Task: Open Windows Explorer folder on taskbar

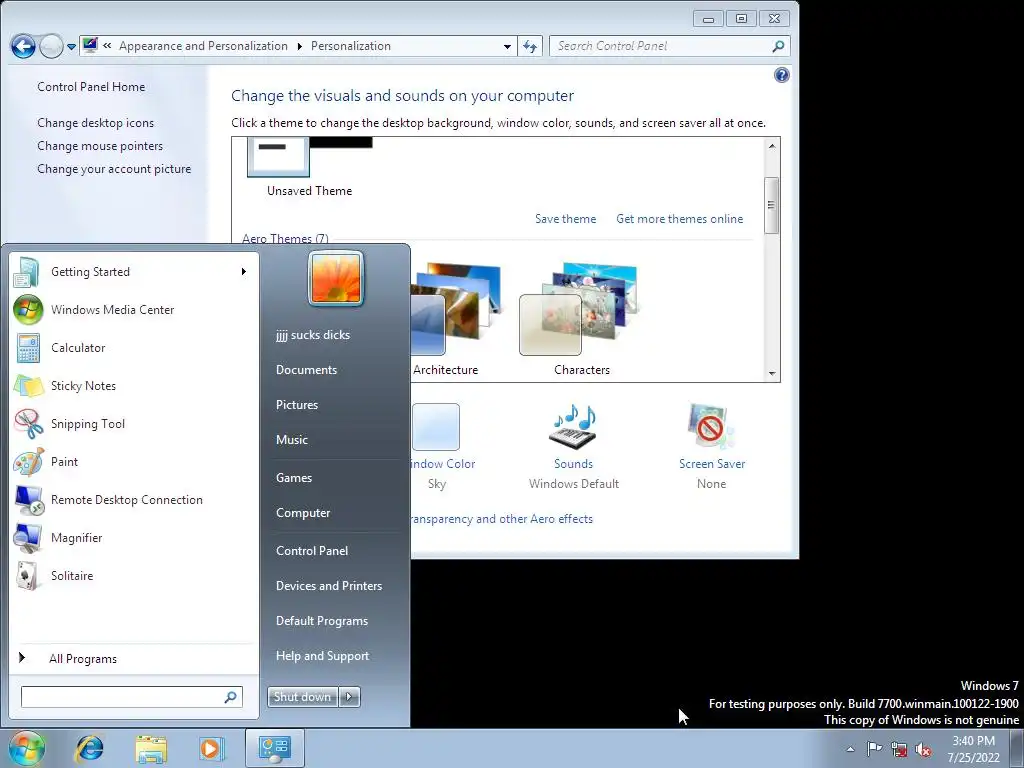Action: 151,748
